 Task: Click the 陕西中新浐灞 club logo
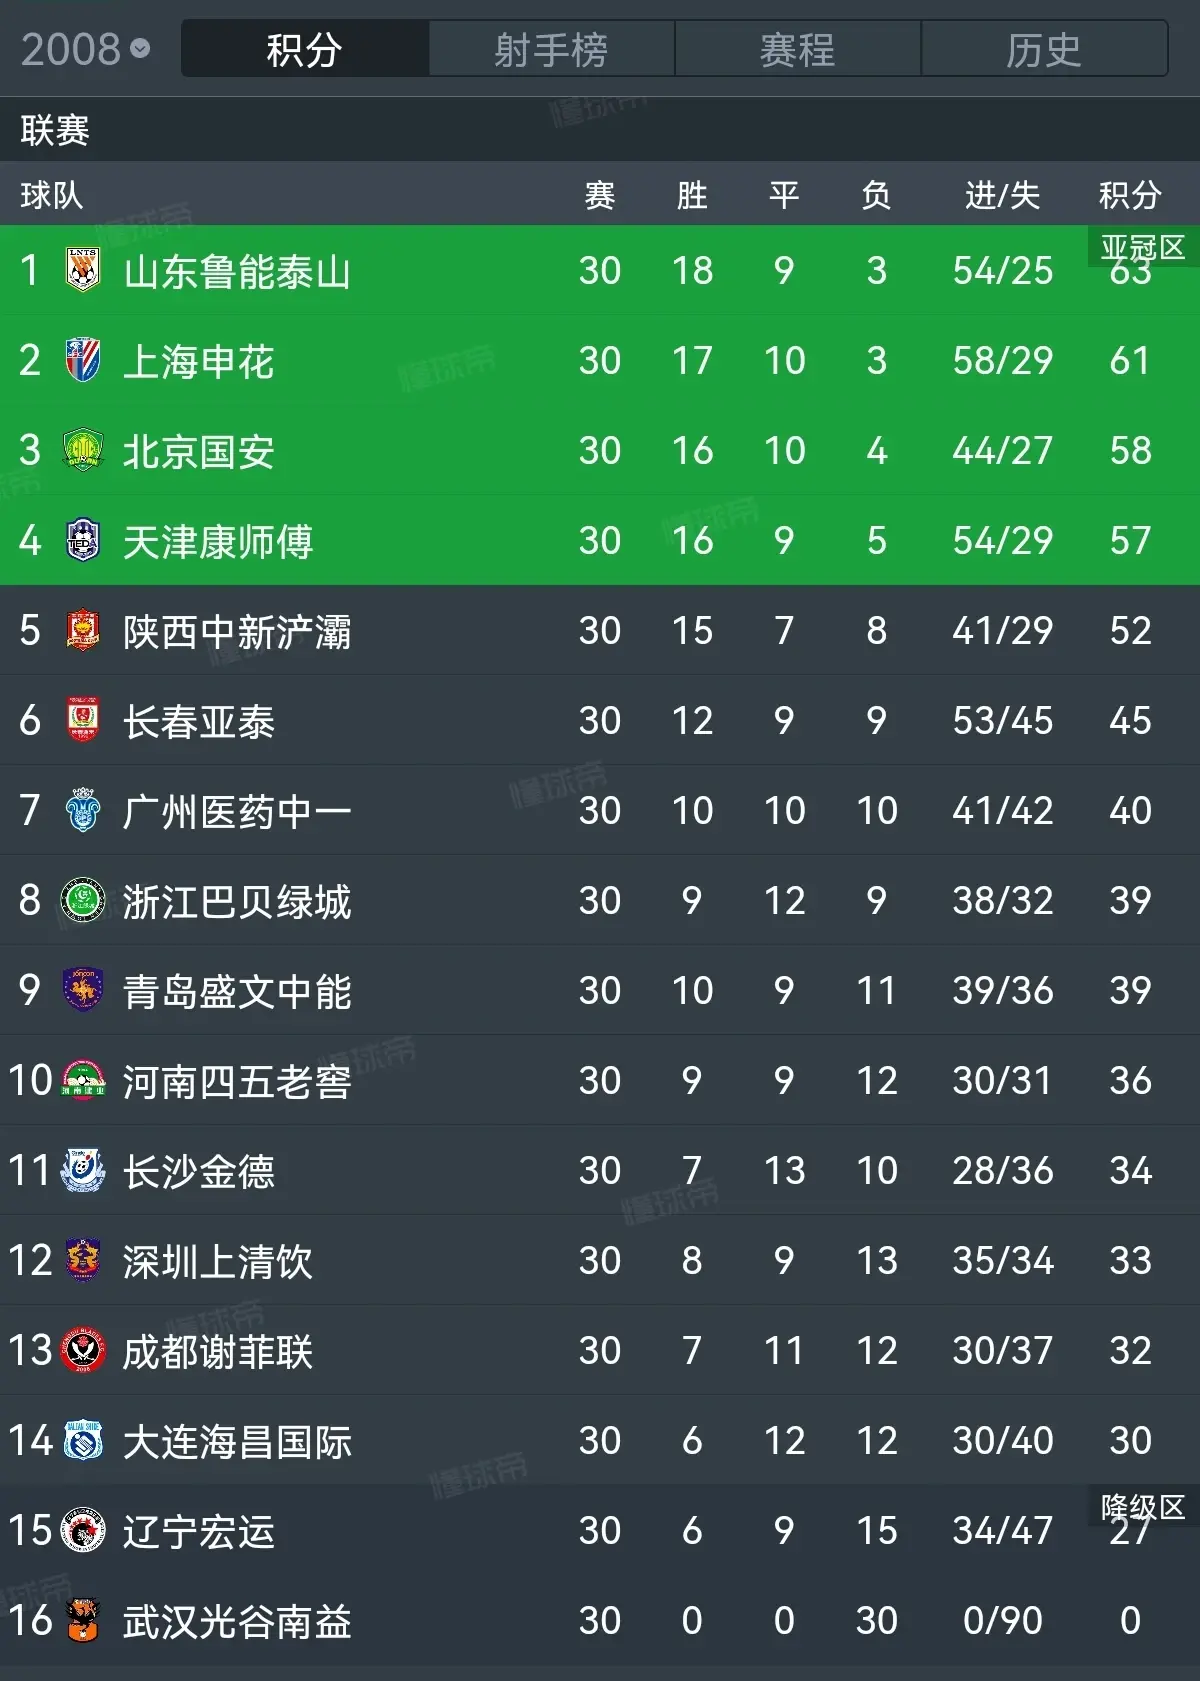83,630
